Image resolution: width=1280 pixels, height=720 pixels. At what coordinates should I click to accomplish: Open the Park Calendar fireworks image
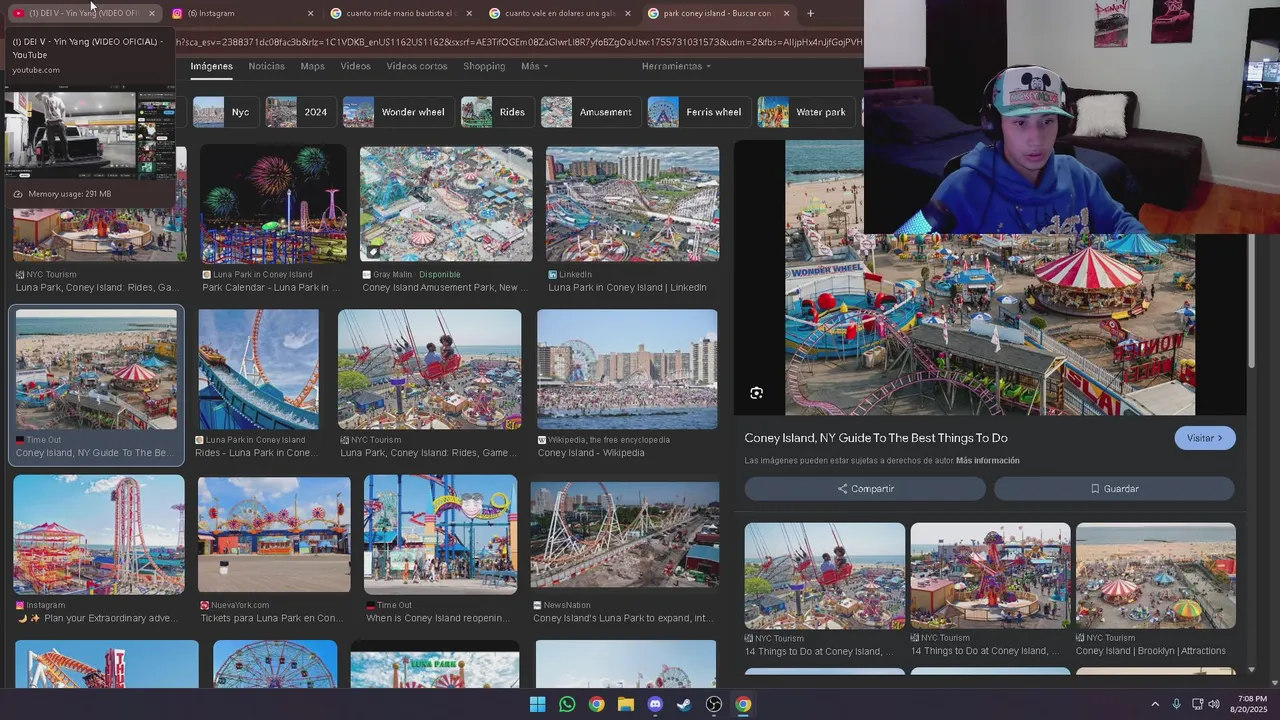click(x=273, y=204)
